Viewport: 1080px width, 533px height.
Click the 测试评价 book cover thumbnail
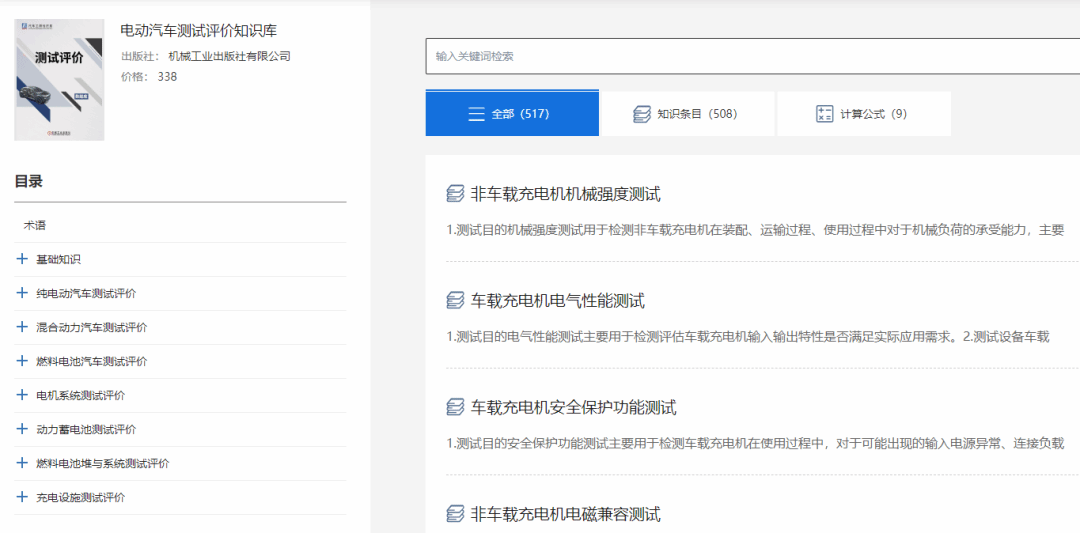point(59,80)
